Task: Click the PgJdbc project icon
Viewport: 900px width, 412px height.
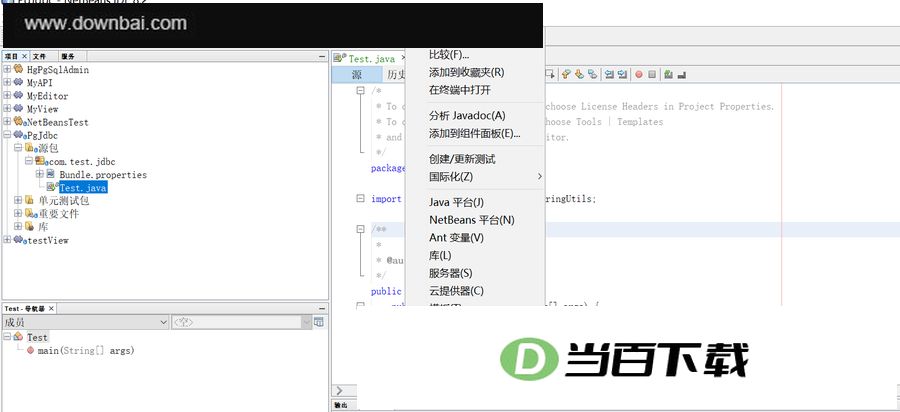Action: tap(18, 135)
